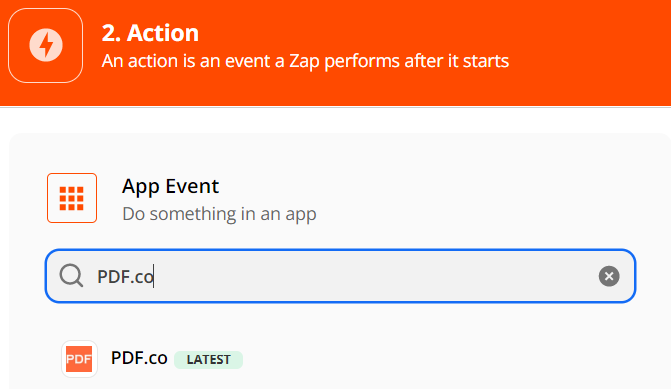
Task: Click the magnifying glass search icon
Action: (71, 276)
